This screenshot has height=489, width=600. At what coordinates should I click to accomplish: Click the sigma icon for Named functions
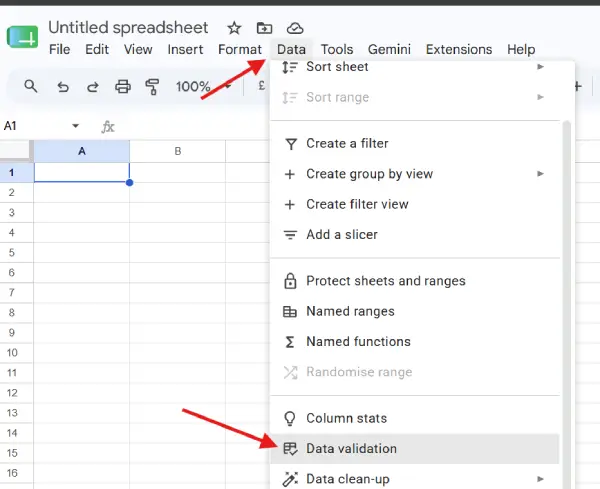(290, 342)
